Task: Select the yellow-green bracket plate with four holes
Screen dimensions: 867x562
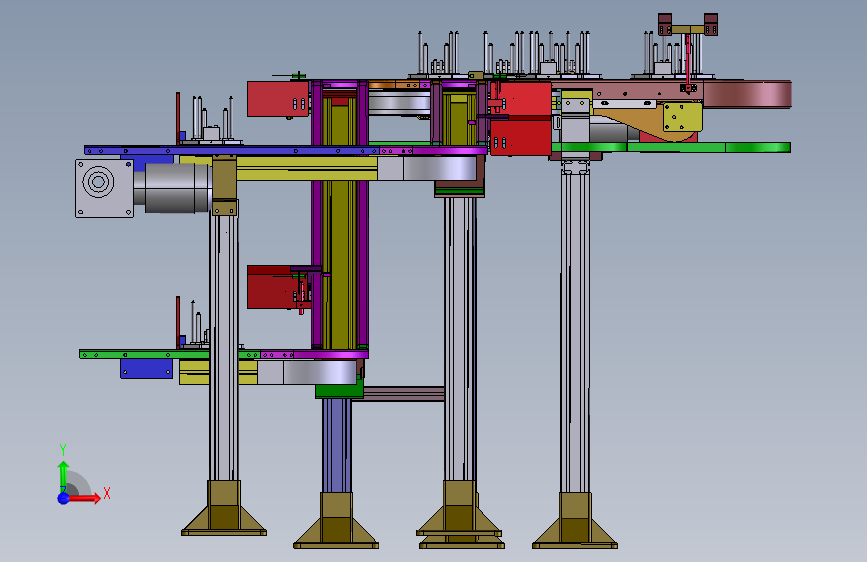Action: (x=682, y=117)
